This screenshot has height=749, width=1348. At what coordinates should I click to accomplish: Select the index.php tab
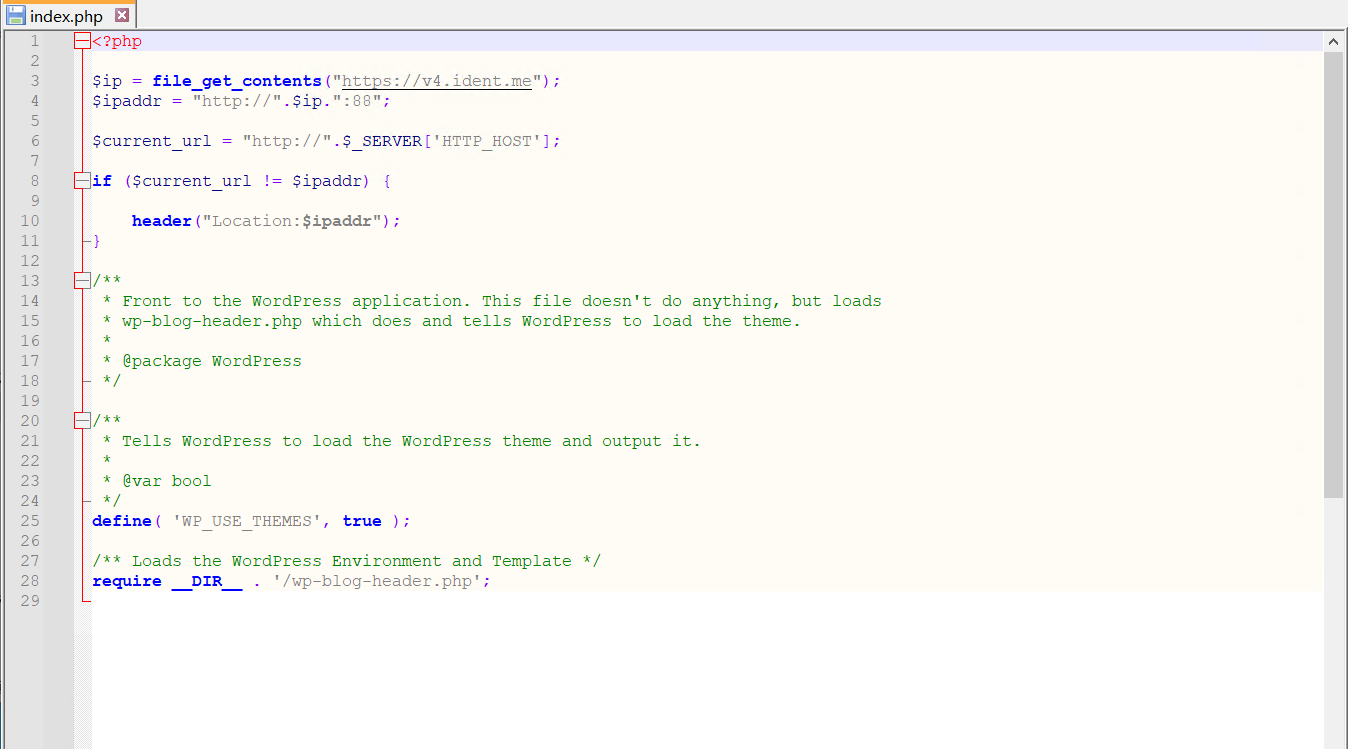coord(65,15)
